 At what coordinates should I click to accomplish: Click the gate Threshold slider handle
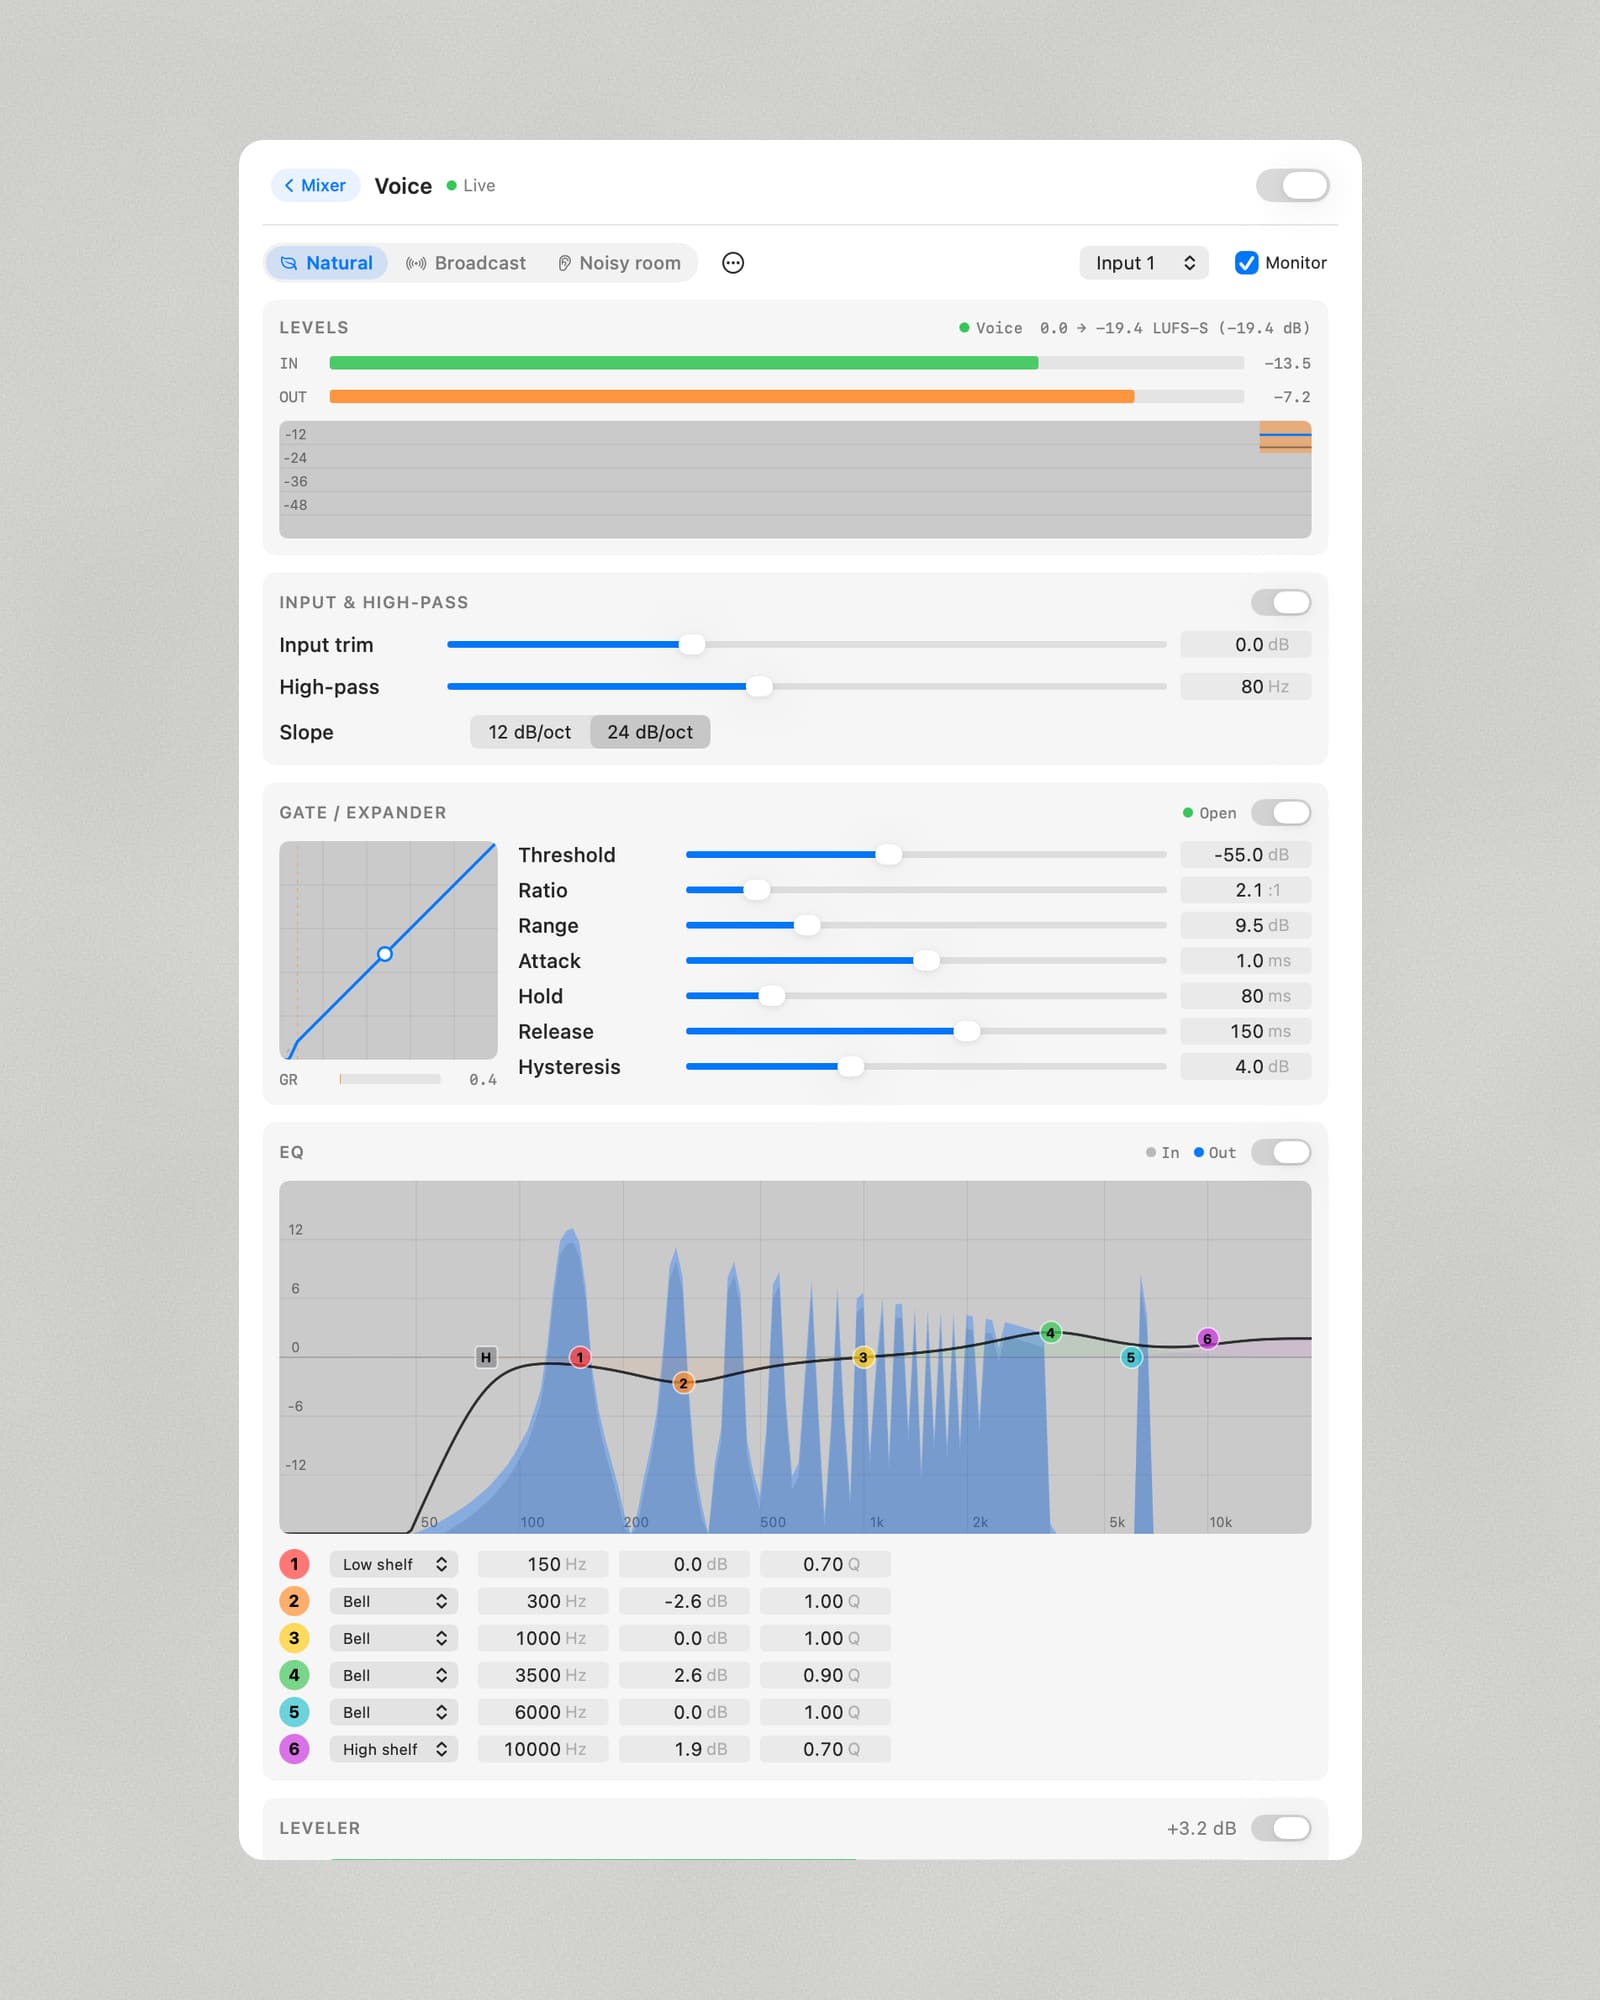coord(888,855)
